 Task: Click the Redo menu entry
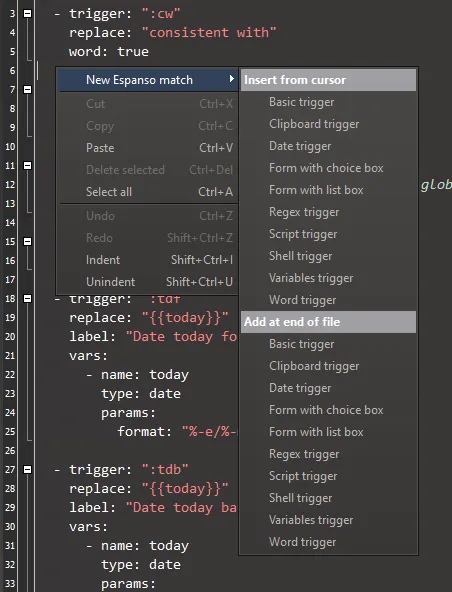click(148, 238)
